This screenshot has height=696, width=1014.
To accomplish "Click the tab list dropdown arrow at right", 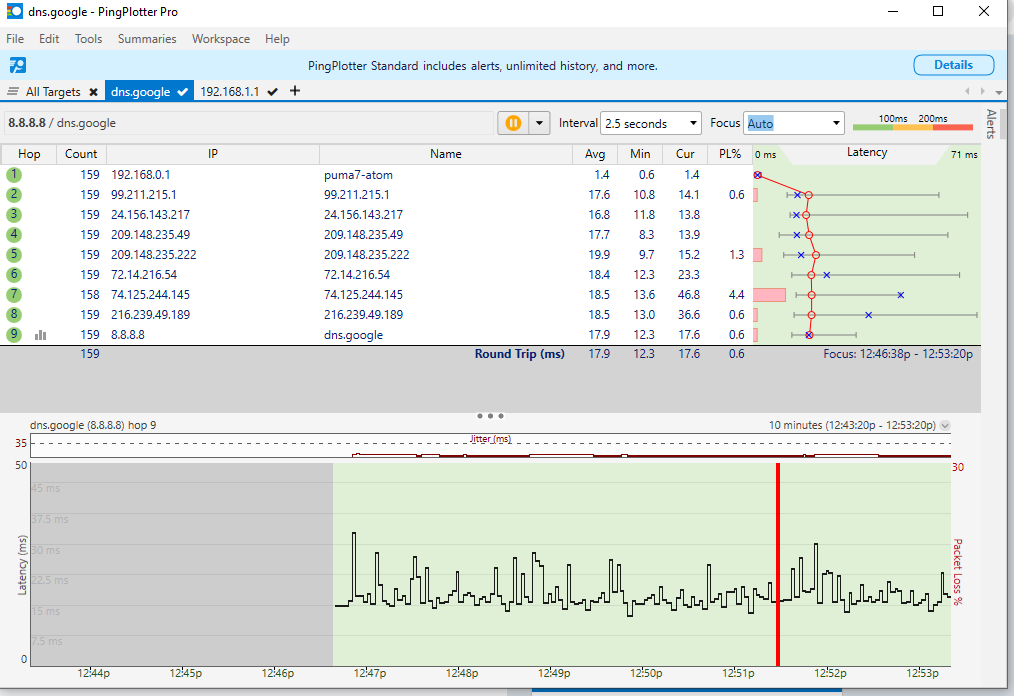I will [x=999, y=92].
